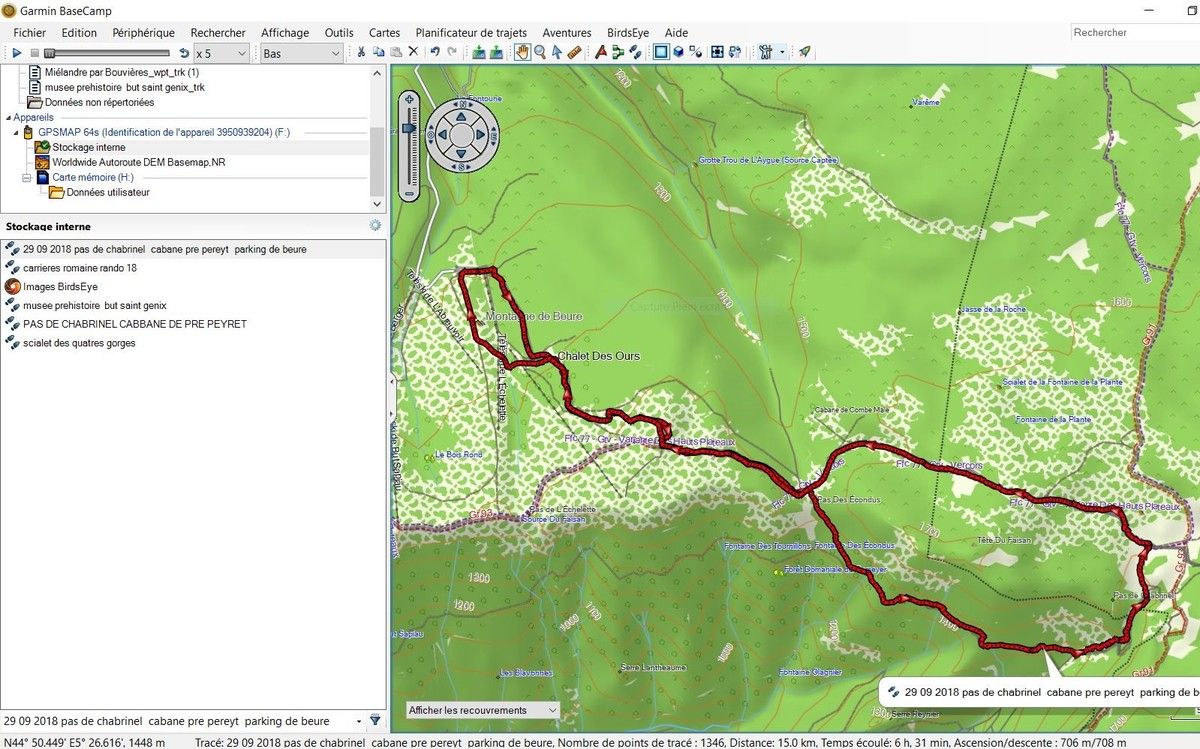Click the Paste icon in toolbar
This screenshot has height=749, width=1200.
click(396, 53)
